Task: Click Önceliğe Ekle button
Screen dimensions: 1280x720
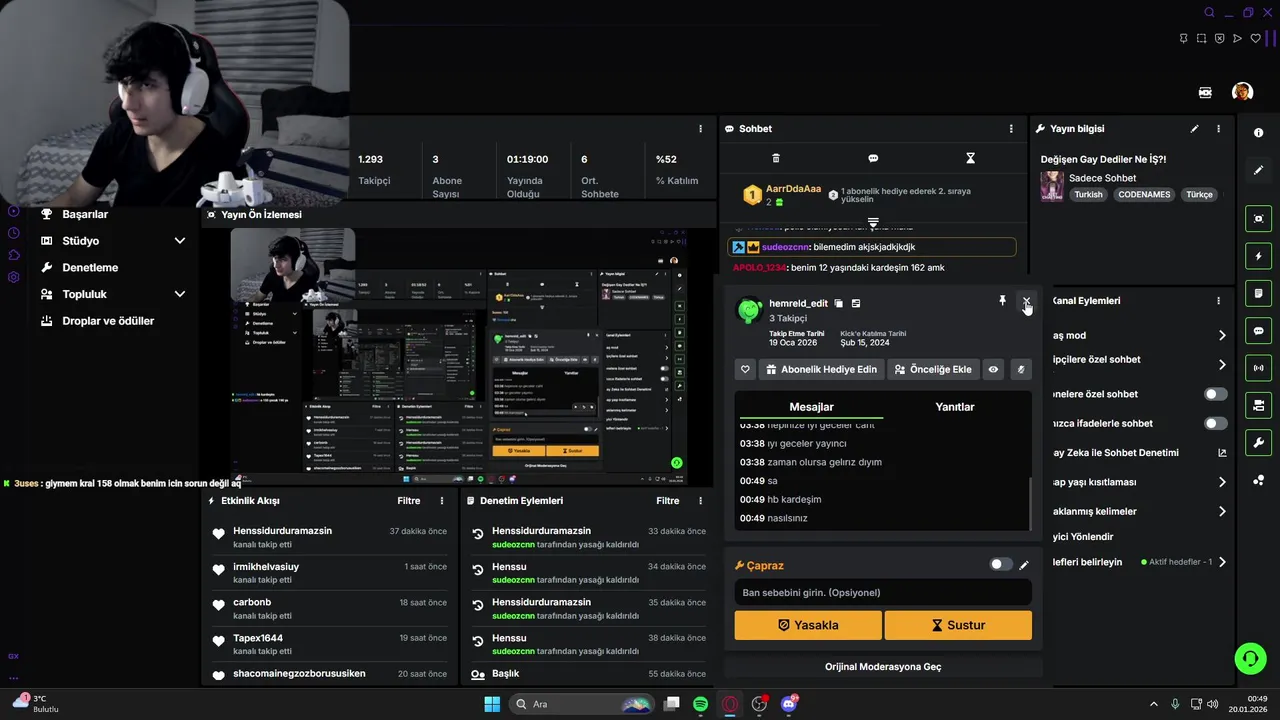Action: coord(932,369)
